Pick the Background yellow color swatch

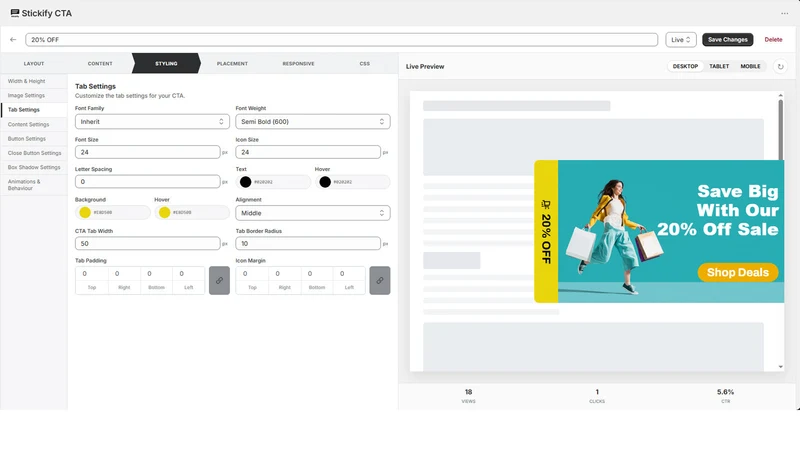coord(85,212)
